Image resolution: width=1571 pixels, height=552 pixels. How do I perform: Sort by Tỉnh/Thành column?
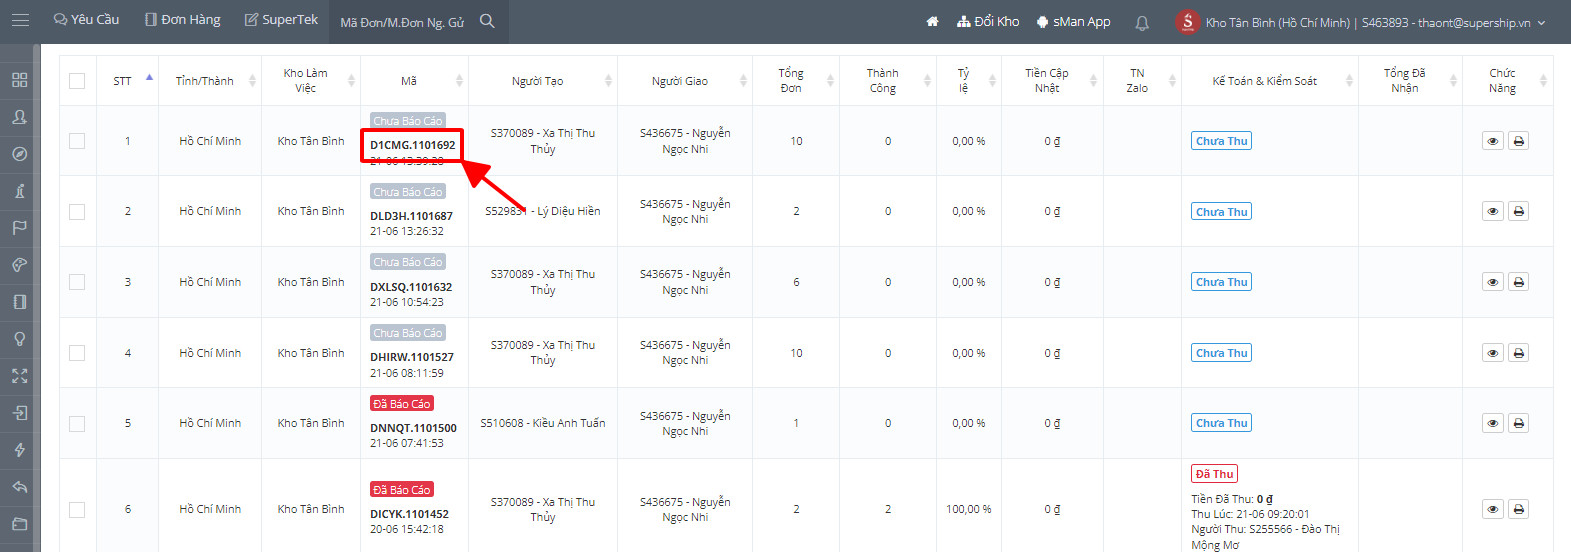pos(210,81)
